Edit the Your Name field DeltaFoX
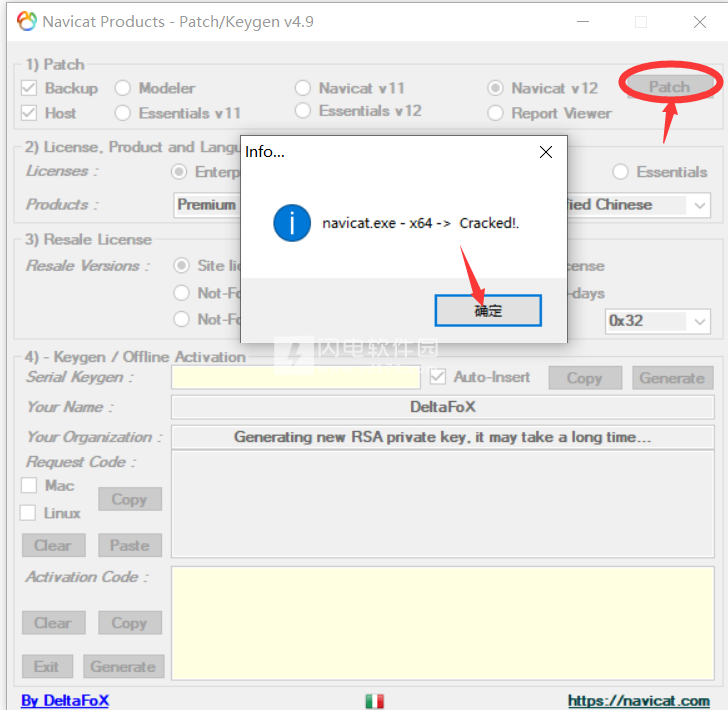 click(442, 407)
